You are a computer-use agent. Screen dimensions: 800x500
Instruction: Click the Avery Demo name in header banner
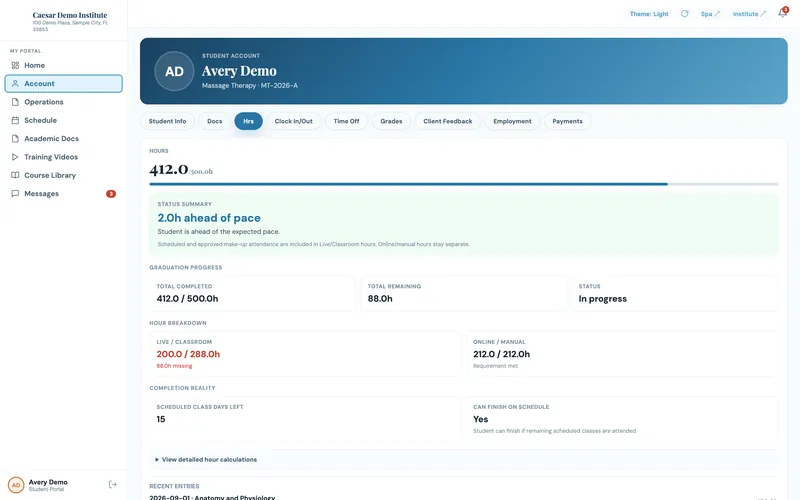click(x=239, y=71)
